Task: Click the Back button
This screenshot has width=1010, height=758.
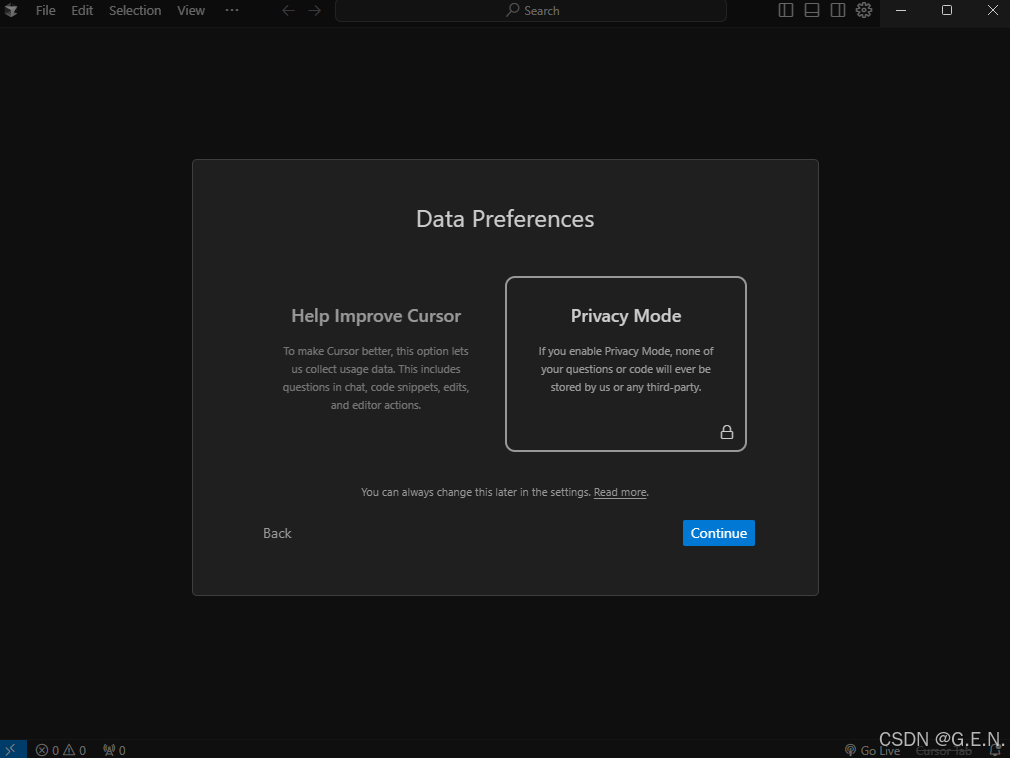Action: coord(277,533)
